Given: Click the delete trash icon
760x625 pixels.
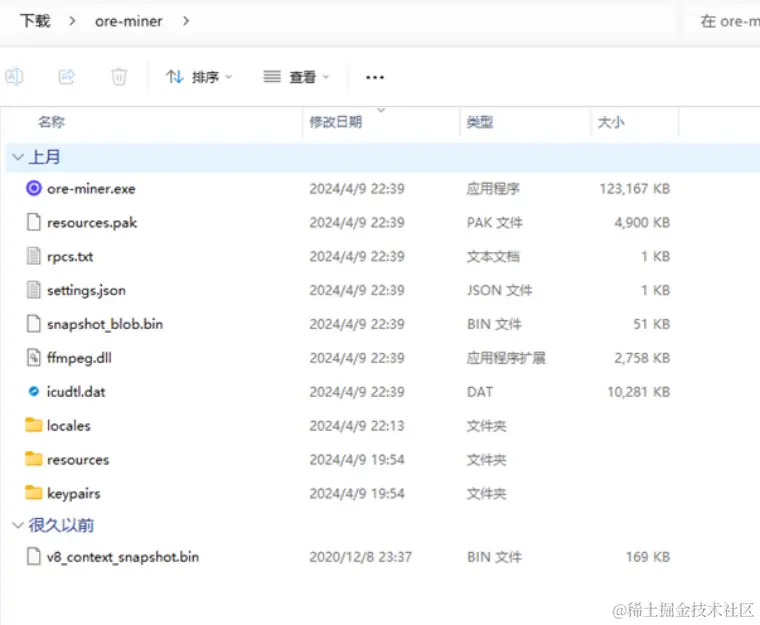Looking at the screenshot, I should click(x=119, y=77).
